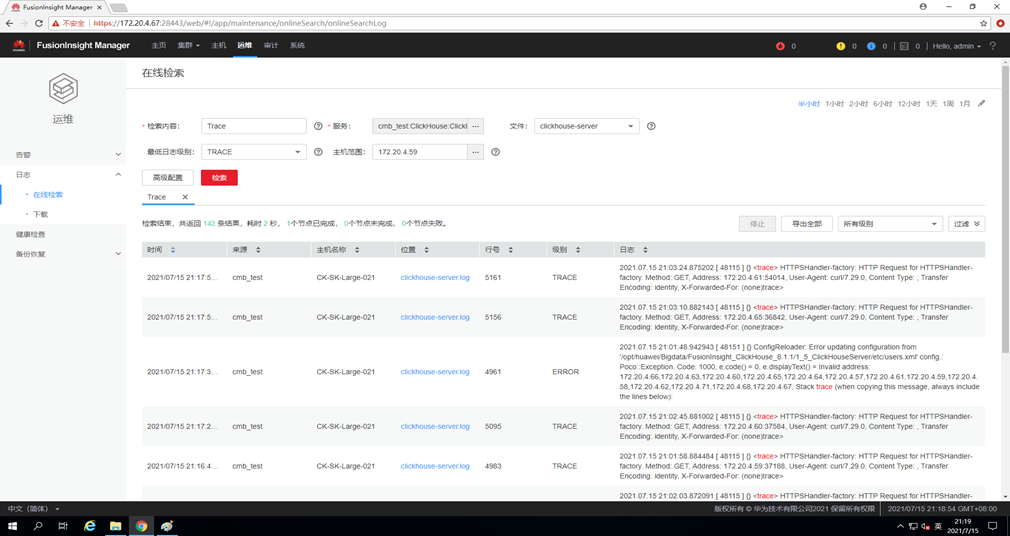Go to 审计 in top navigation
Image resolution: width=1010 pixels, height=536 pixels.
(271, 46)
